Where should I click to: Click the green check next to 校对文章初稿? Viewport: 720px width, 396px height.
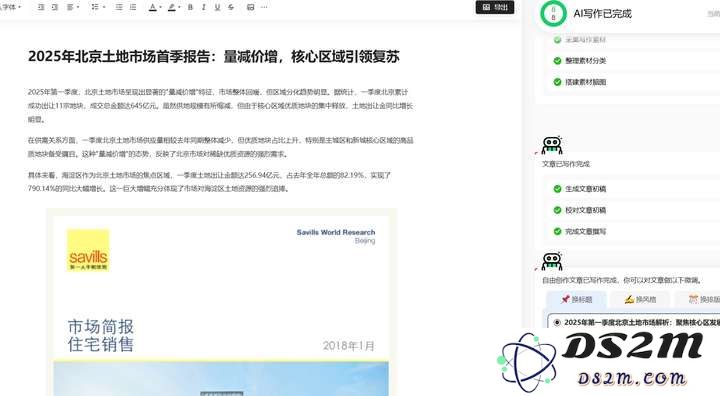(557, 210)
